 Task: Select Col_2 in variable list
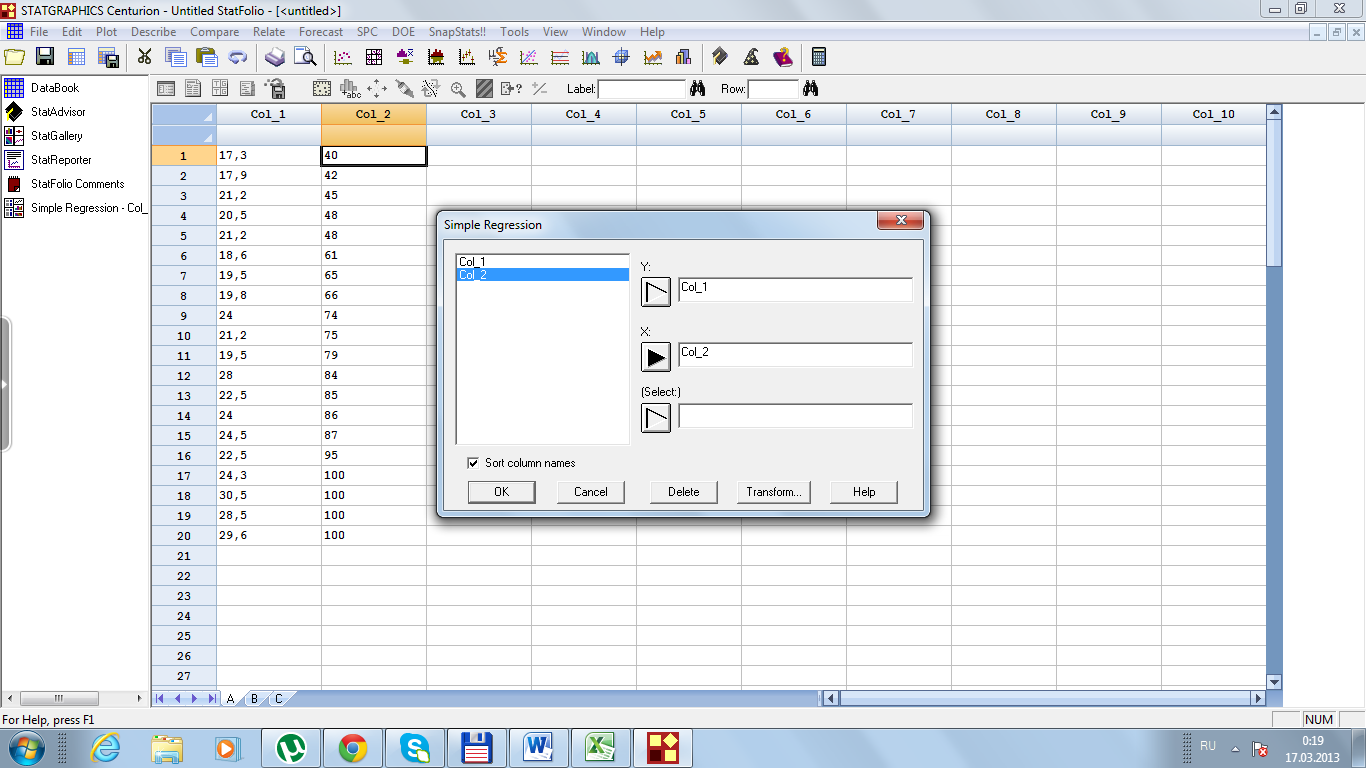tap(543, 274)
